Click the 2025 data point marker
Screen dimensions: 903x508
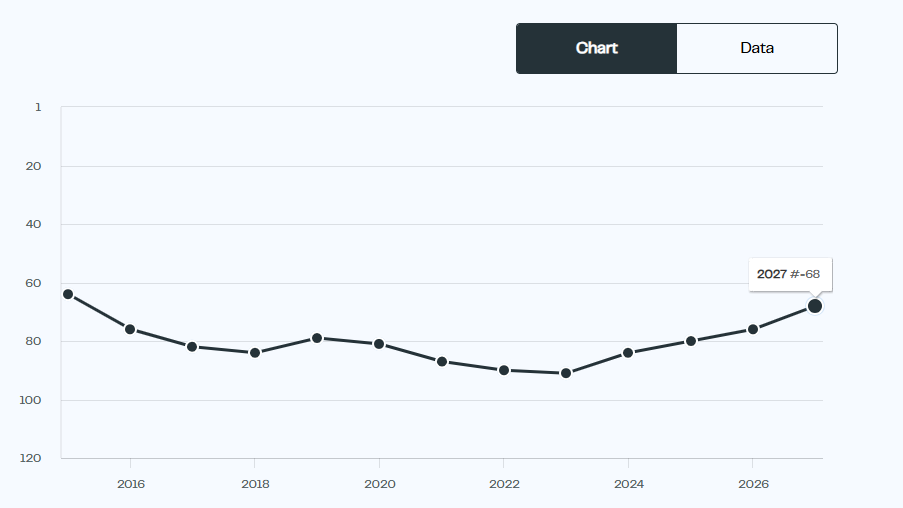tap(691, 341)
